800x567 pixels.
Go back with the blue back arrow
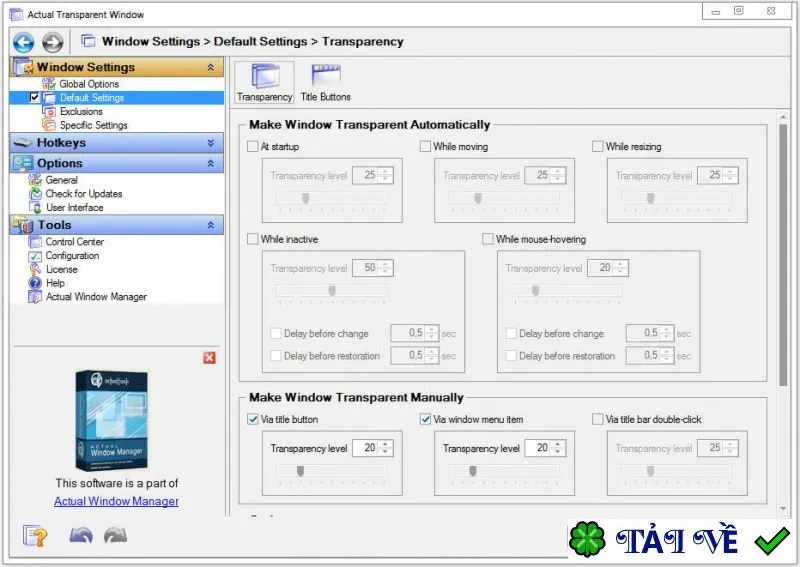(23, 42)
